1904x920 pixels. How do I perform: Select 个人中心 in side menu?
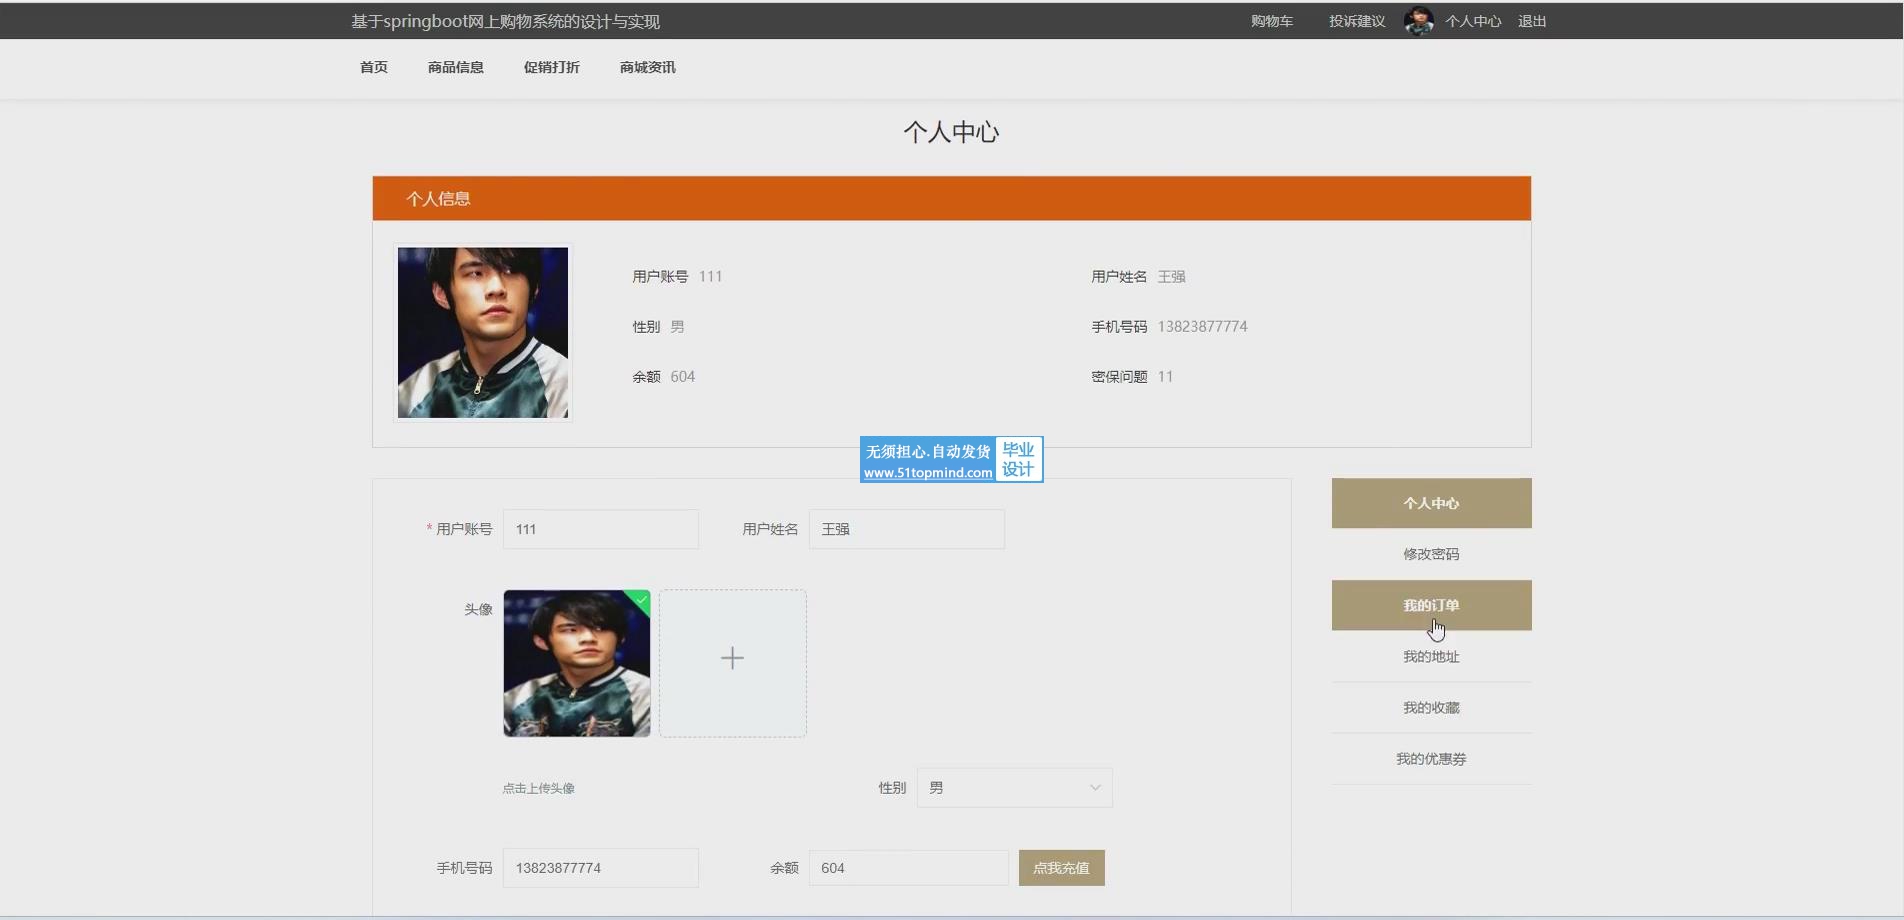[x=1431, y=503]
